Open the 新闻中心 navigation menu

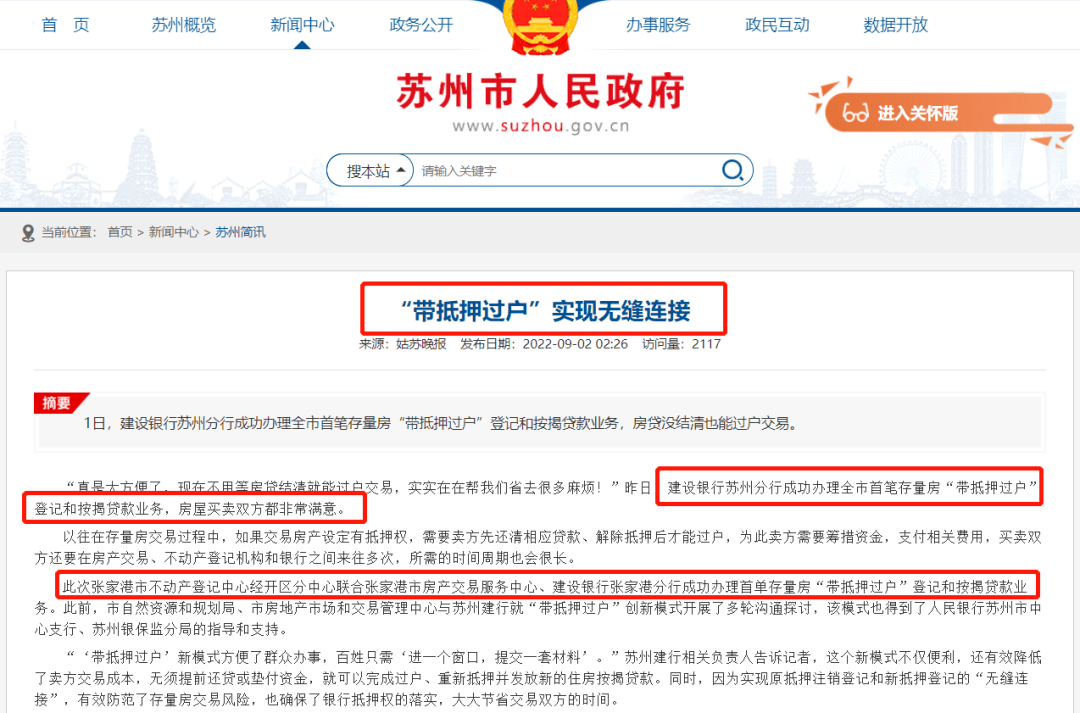pos(302,24)
